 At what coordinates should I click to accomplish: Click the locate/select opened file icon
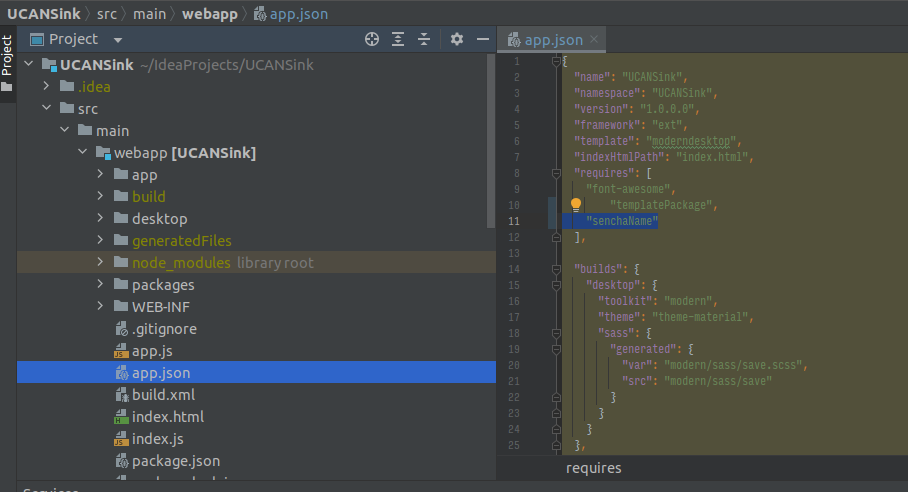(372, 39)
